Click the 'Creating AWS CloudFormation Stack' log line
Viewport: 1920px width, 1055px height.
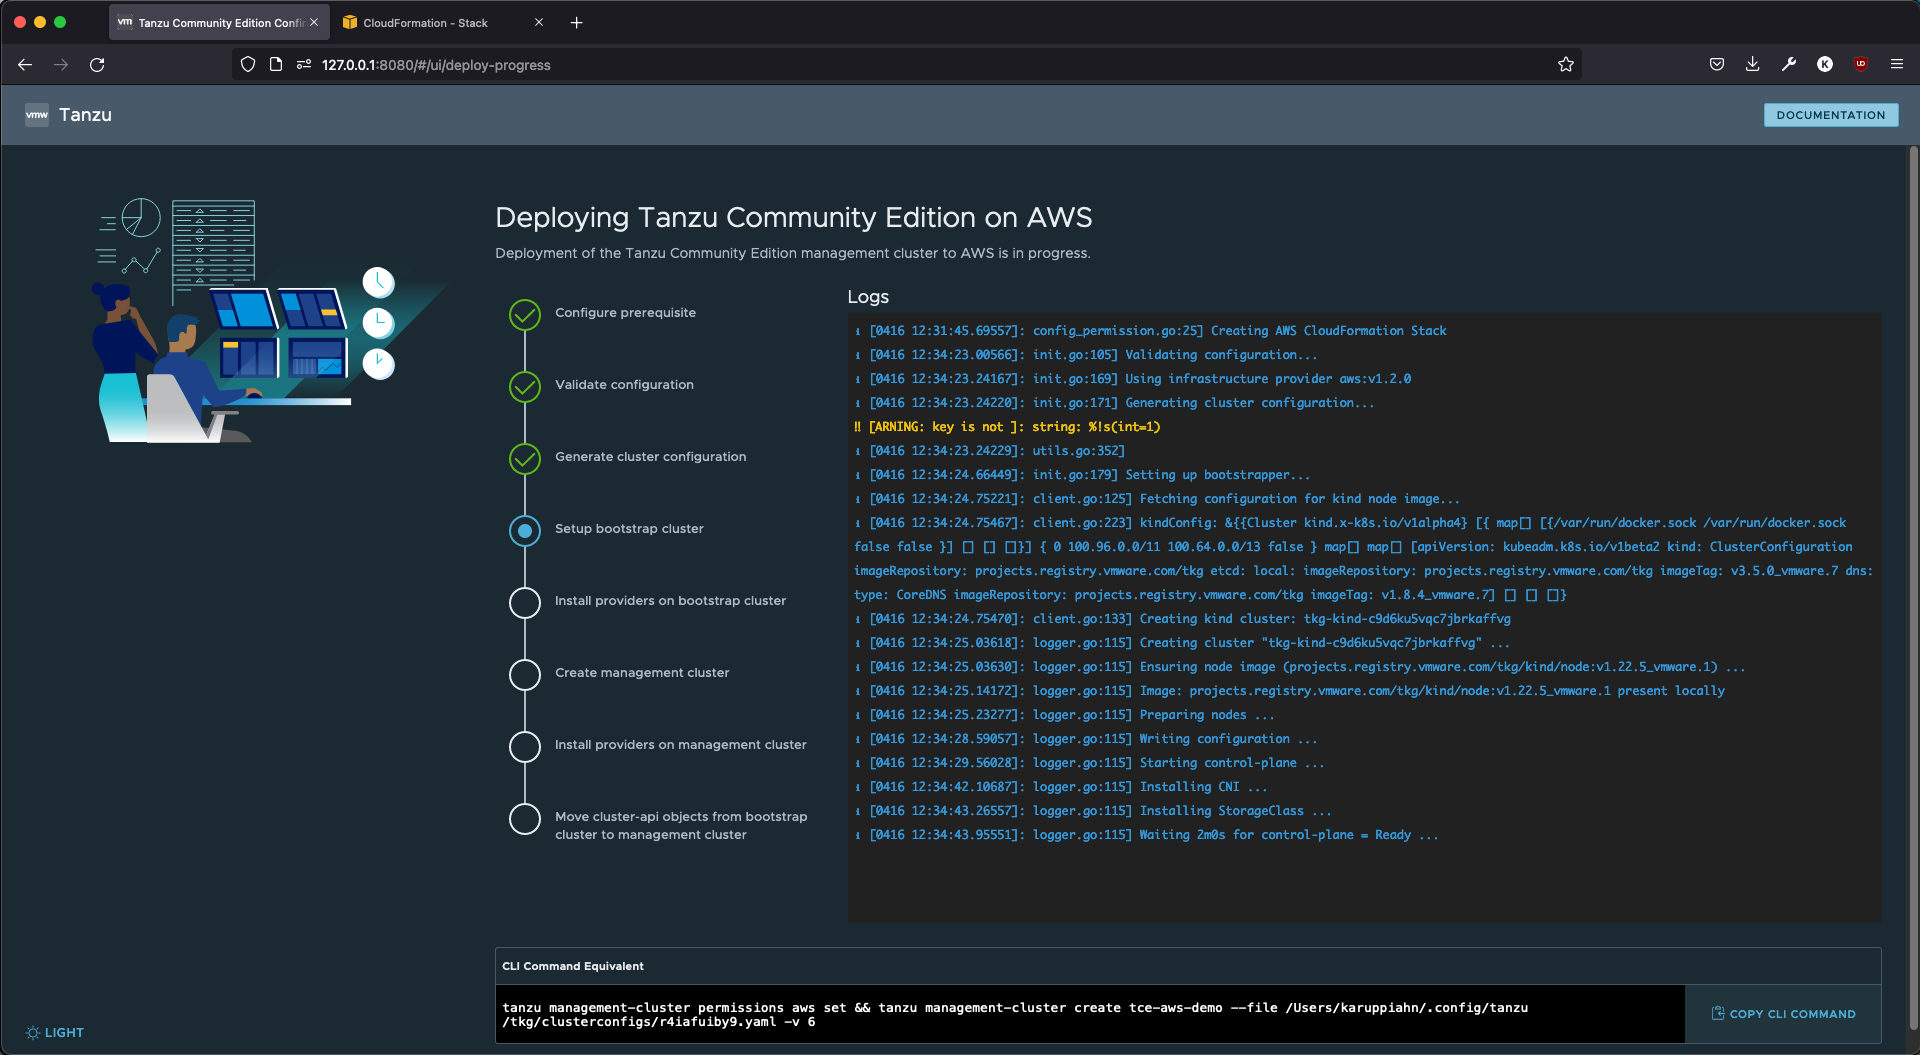[1150, 331]
